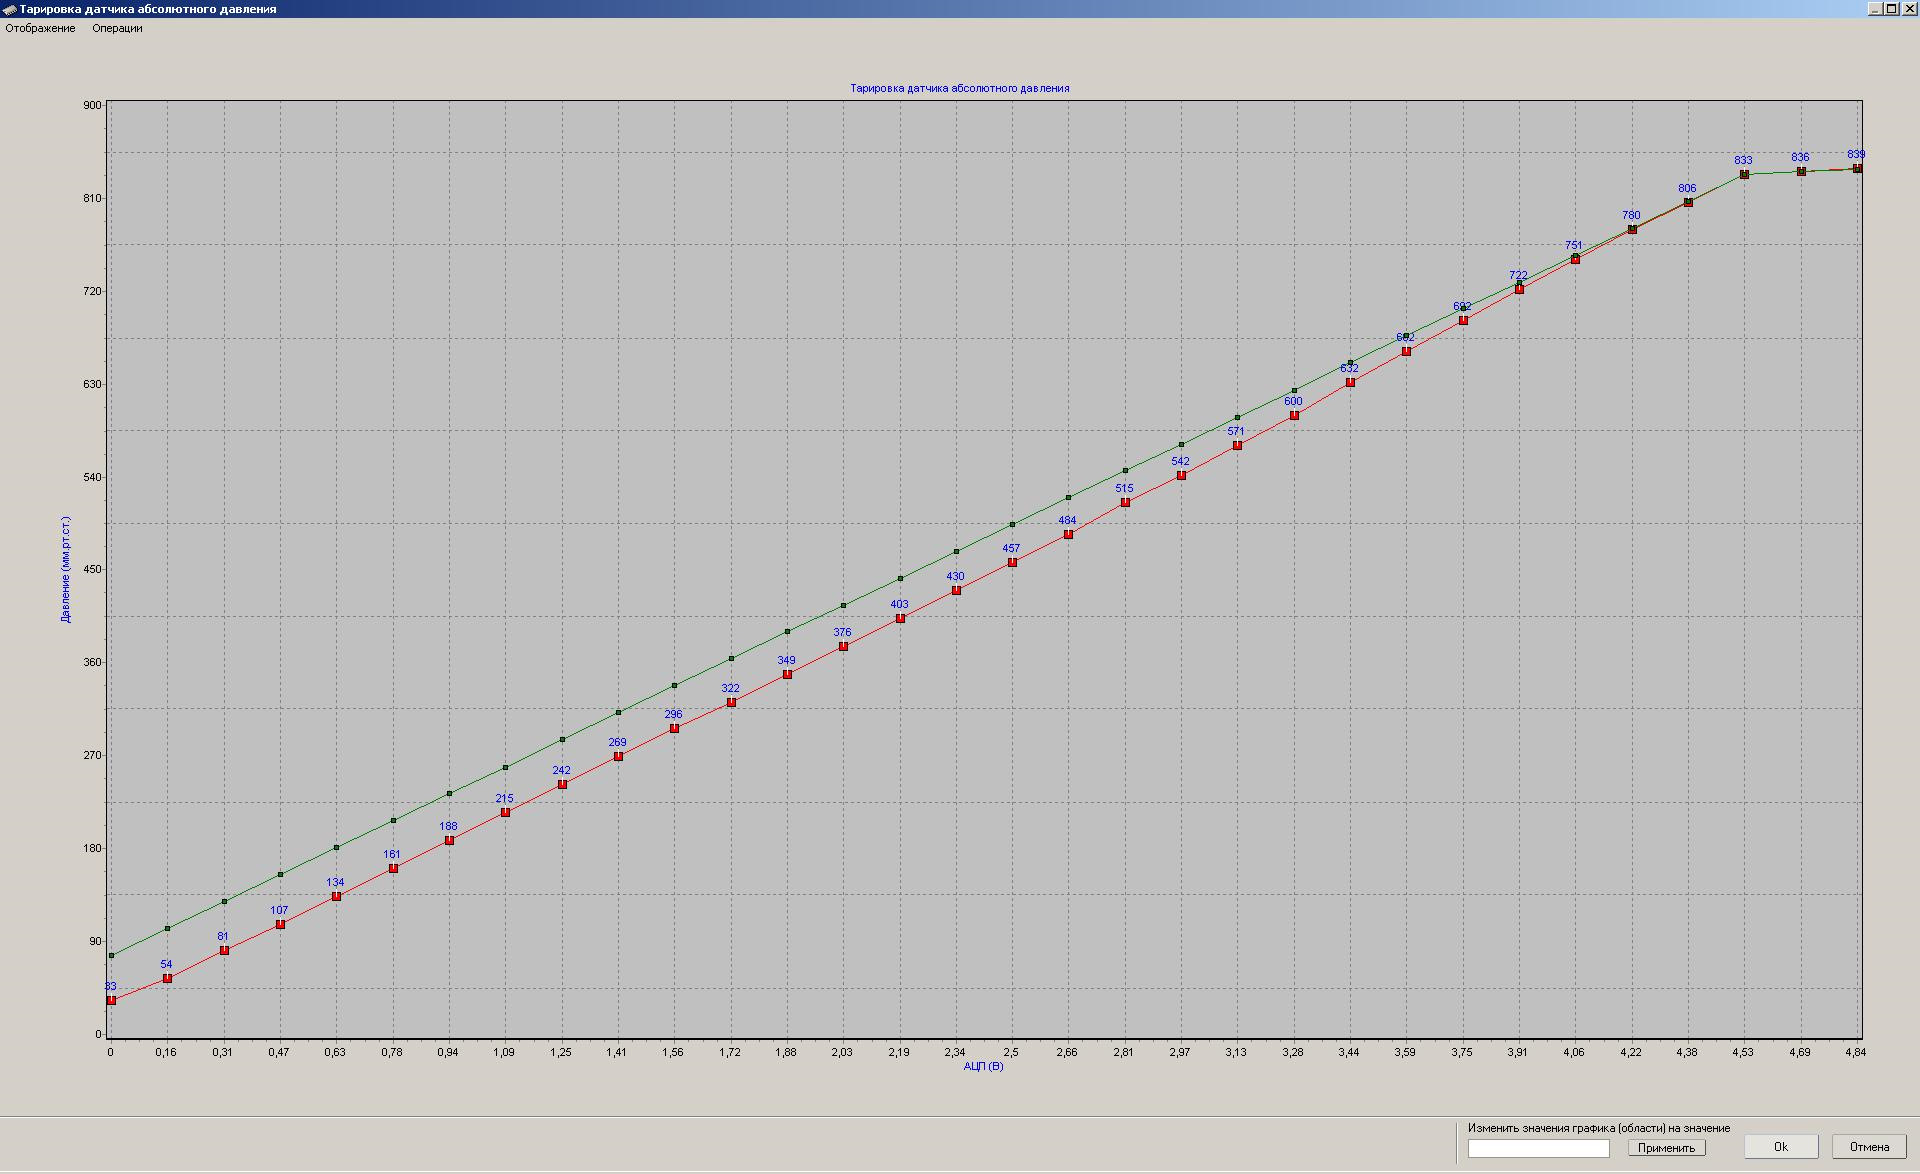The image size is (1920, 1174).
Task: Select the red data point labeled 806
Action: coord(1688,202)
